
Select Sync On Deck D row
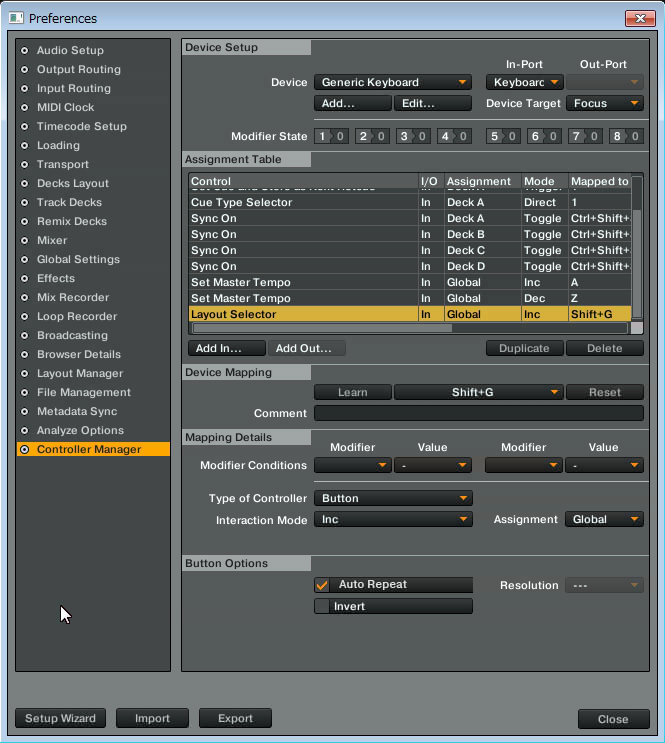tap(410, 266)
